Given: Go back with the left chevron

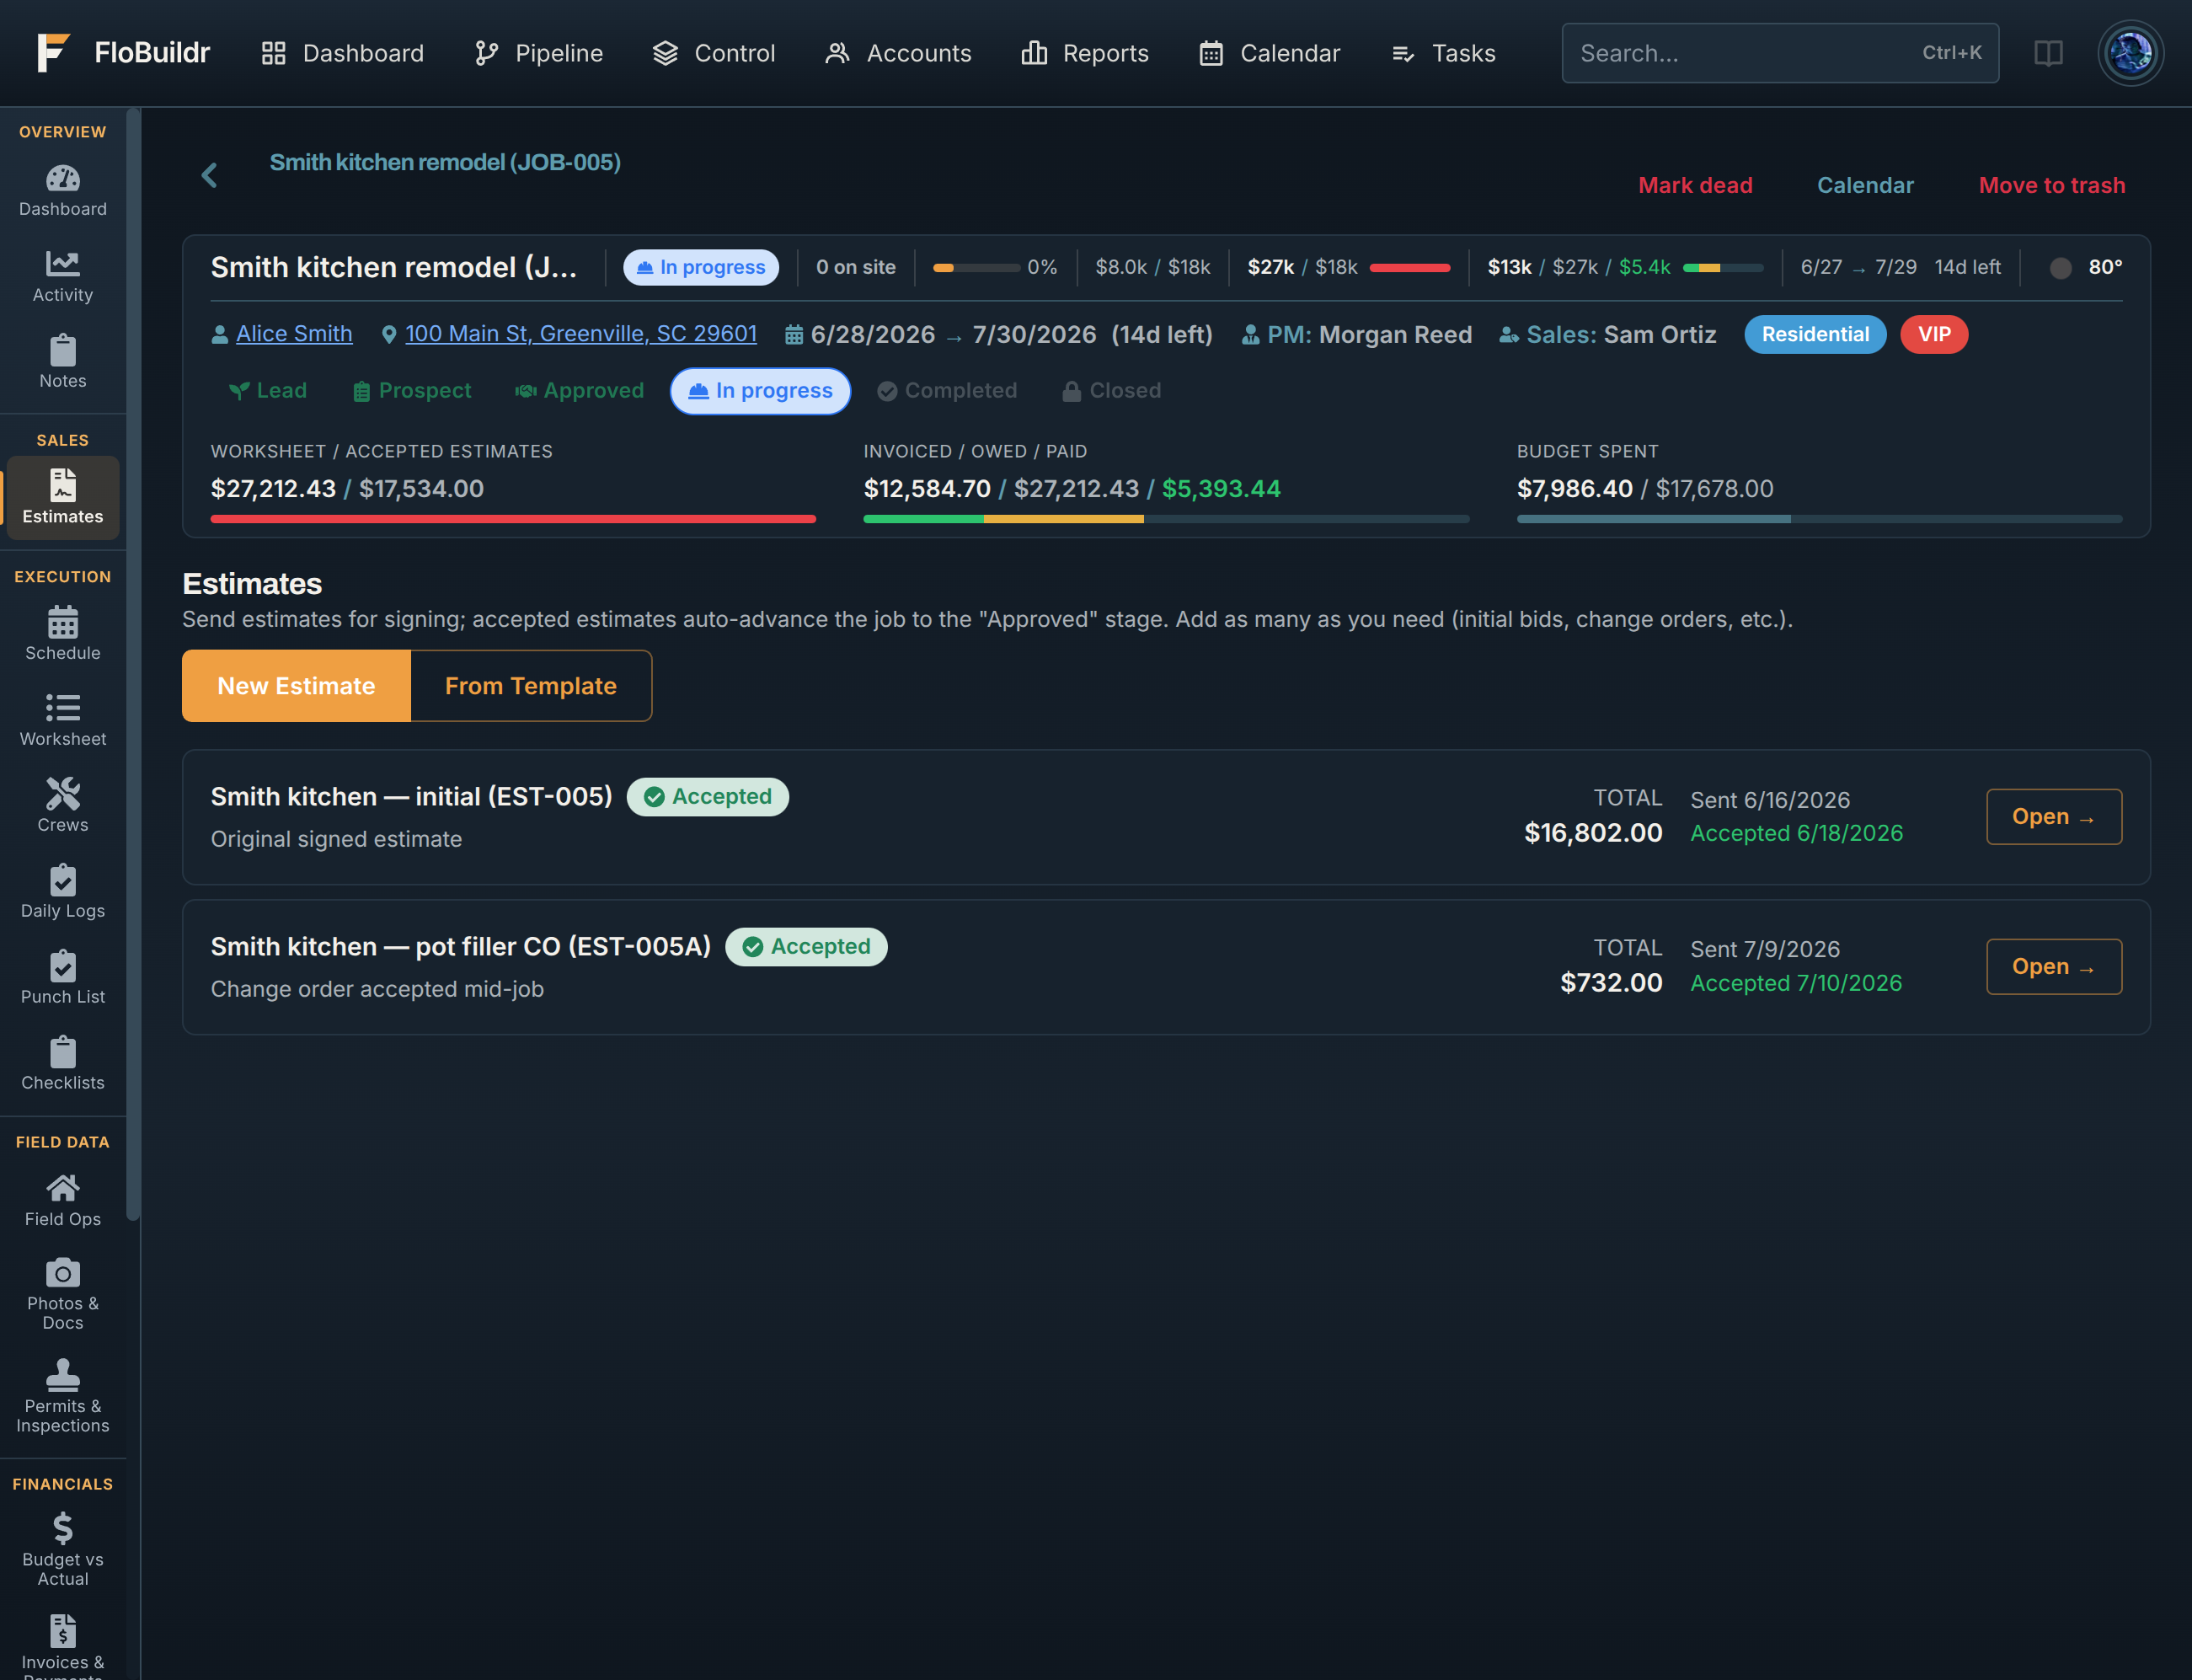Looking at the screenshot, I should tap(209, 176).
